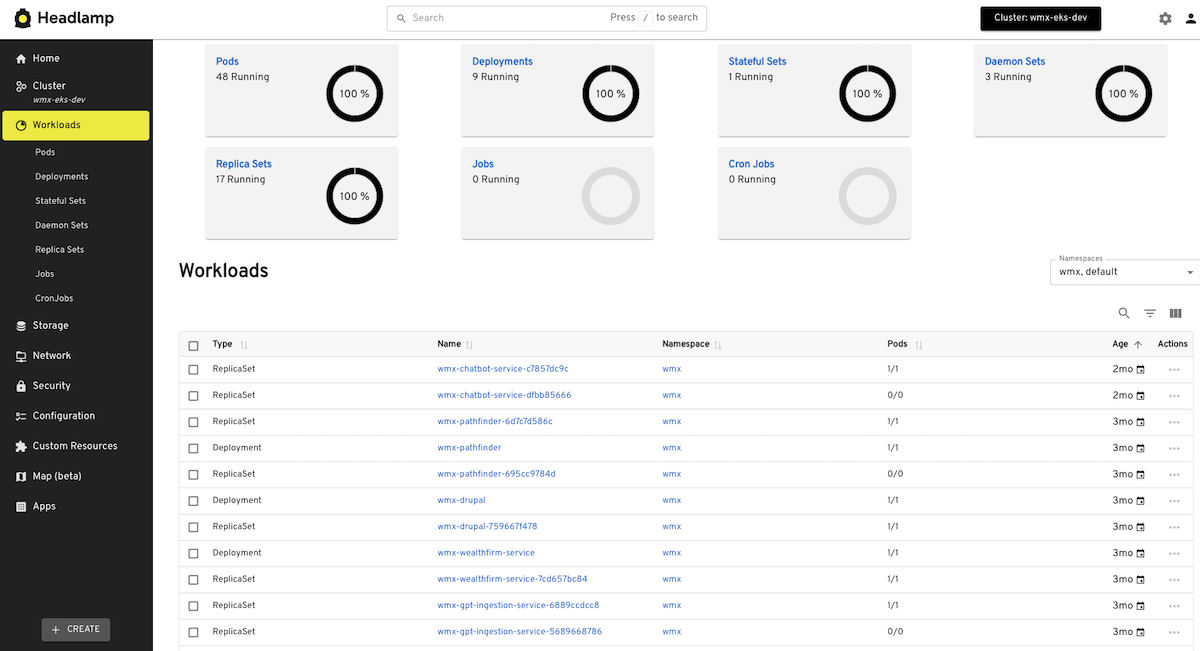1200x651 pixels.
Task: Tick the wmx-wealthfirm-service deployment row checkbox
Action: pyautogui.click(x=193, y=553)
